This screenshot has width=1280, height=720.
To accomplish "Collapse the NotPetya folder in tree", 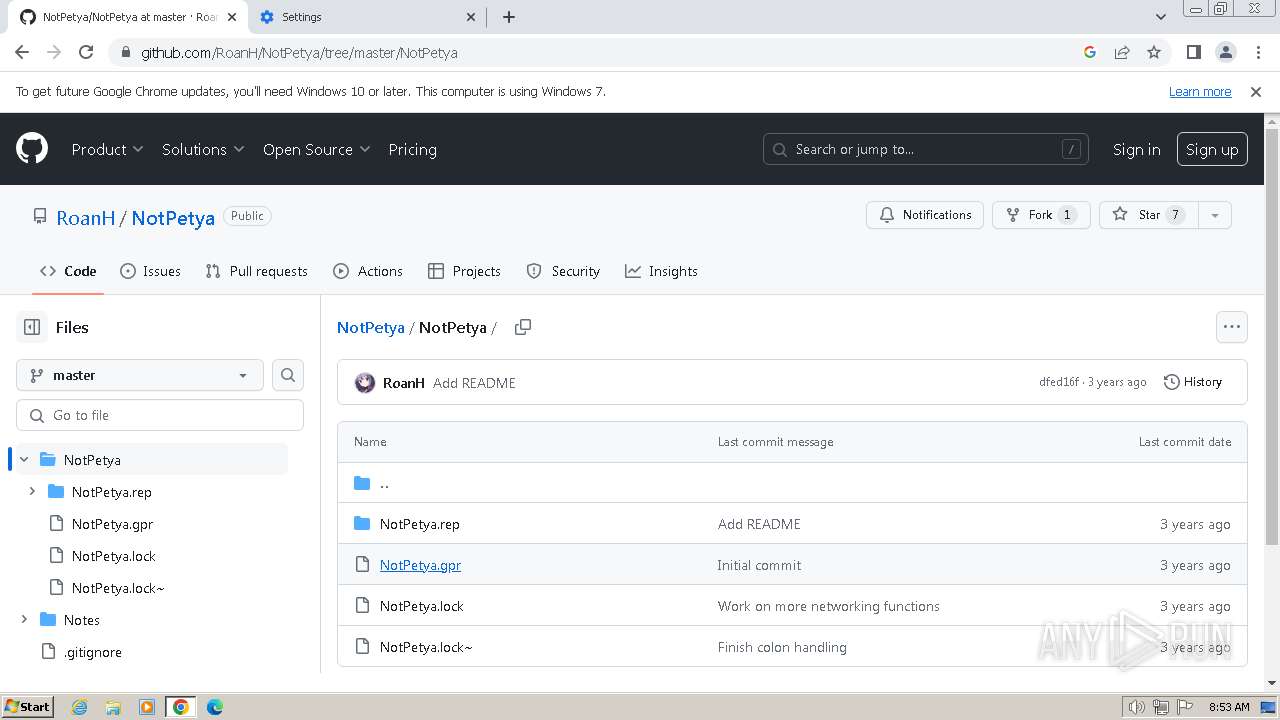I will [24, 460].
